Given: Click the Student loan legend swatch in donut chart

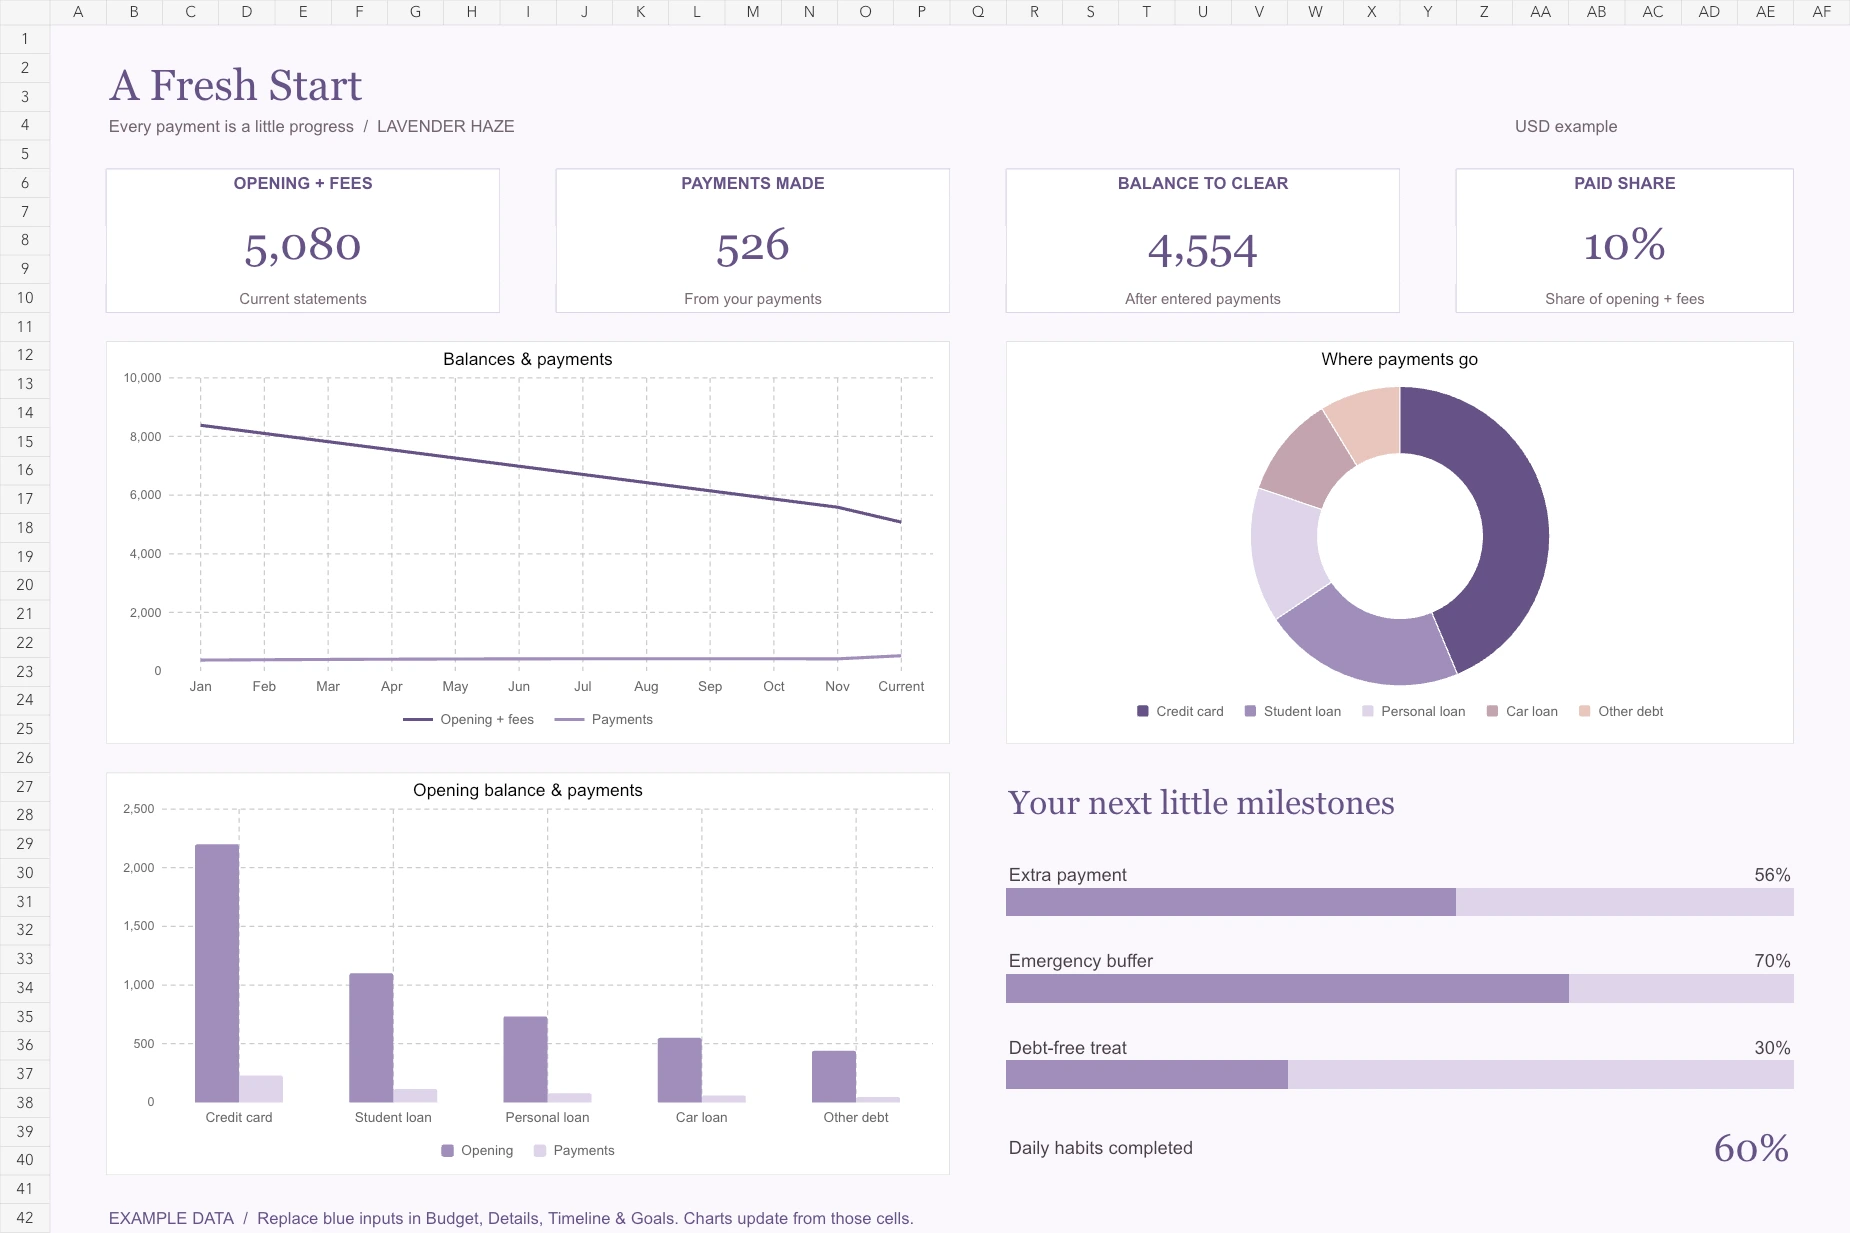Looking at the screenshot, I should click(x=1250, y=711).
